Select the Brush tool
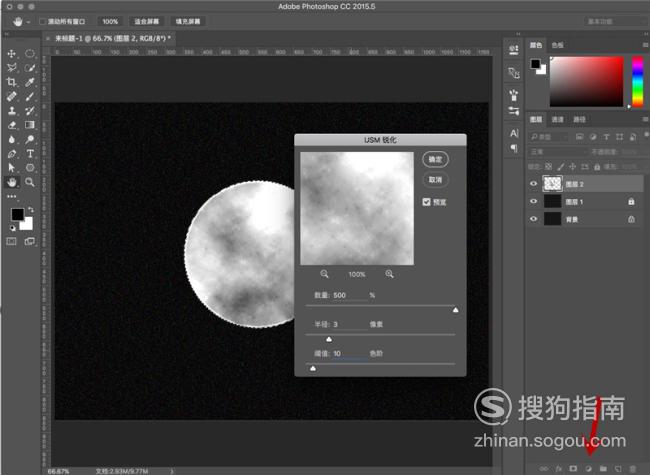 click(x=29, y=96)
